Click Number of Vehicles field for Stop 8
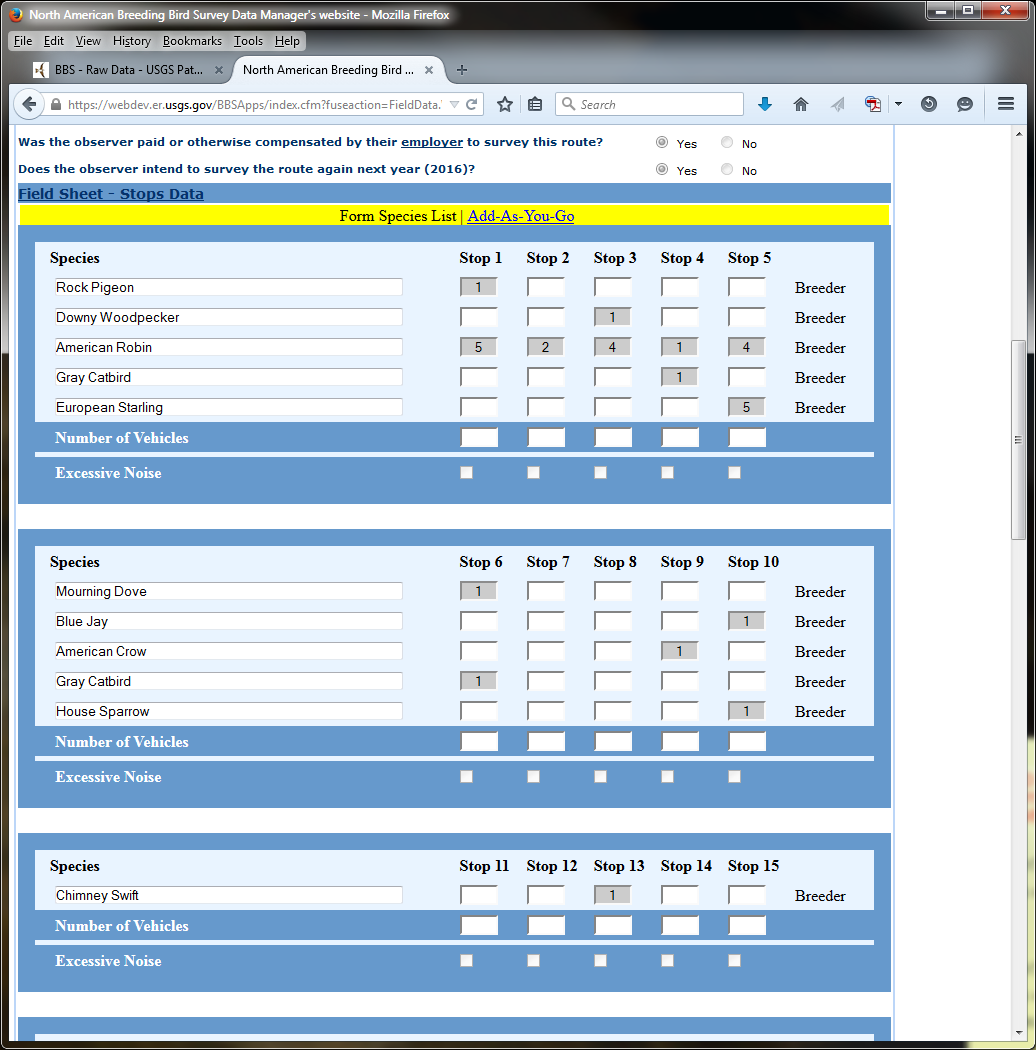The width and height of the screenshot is (1036, 1050). 613,742
